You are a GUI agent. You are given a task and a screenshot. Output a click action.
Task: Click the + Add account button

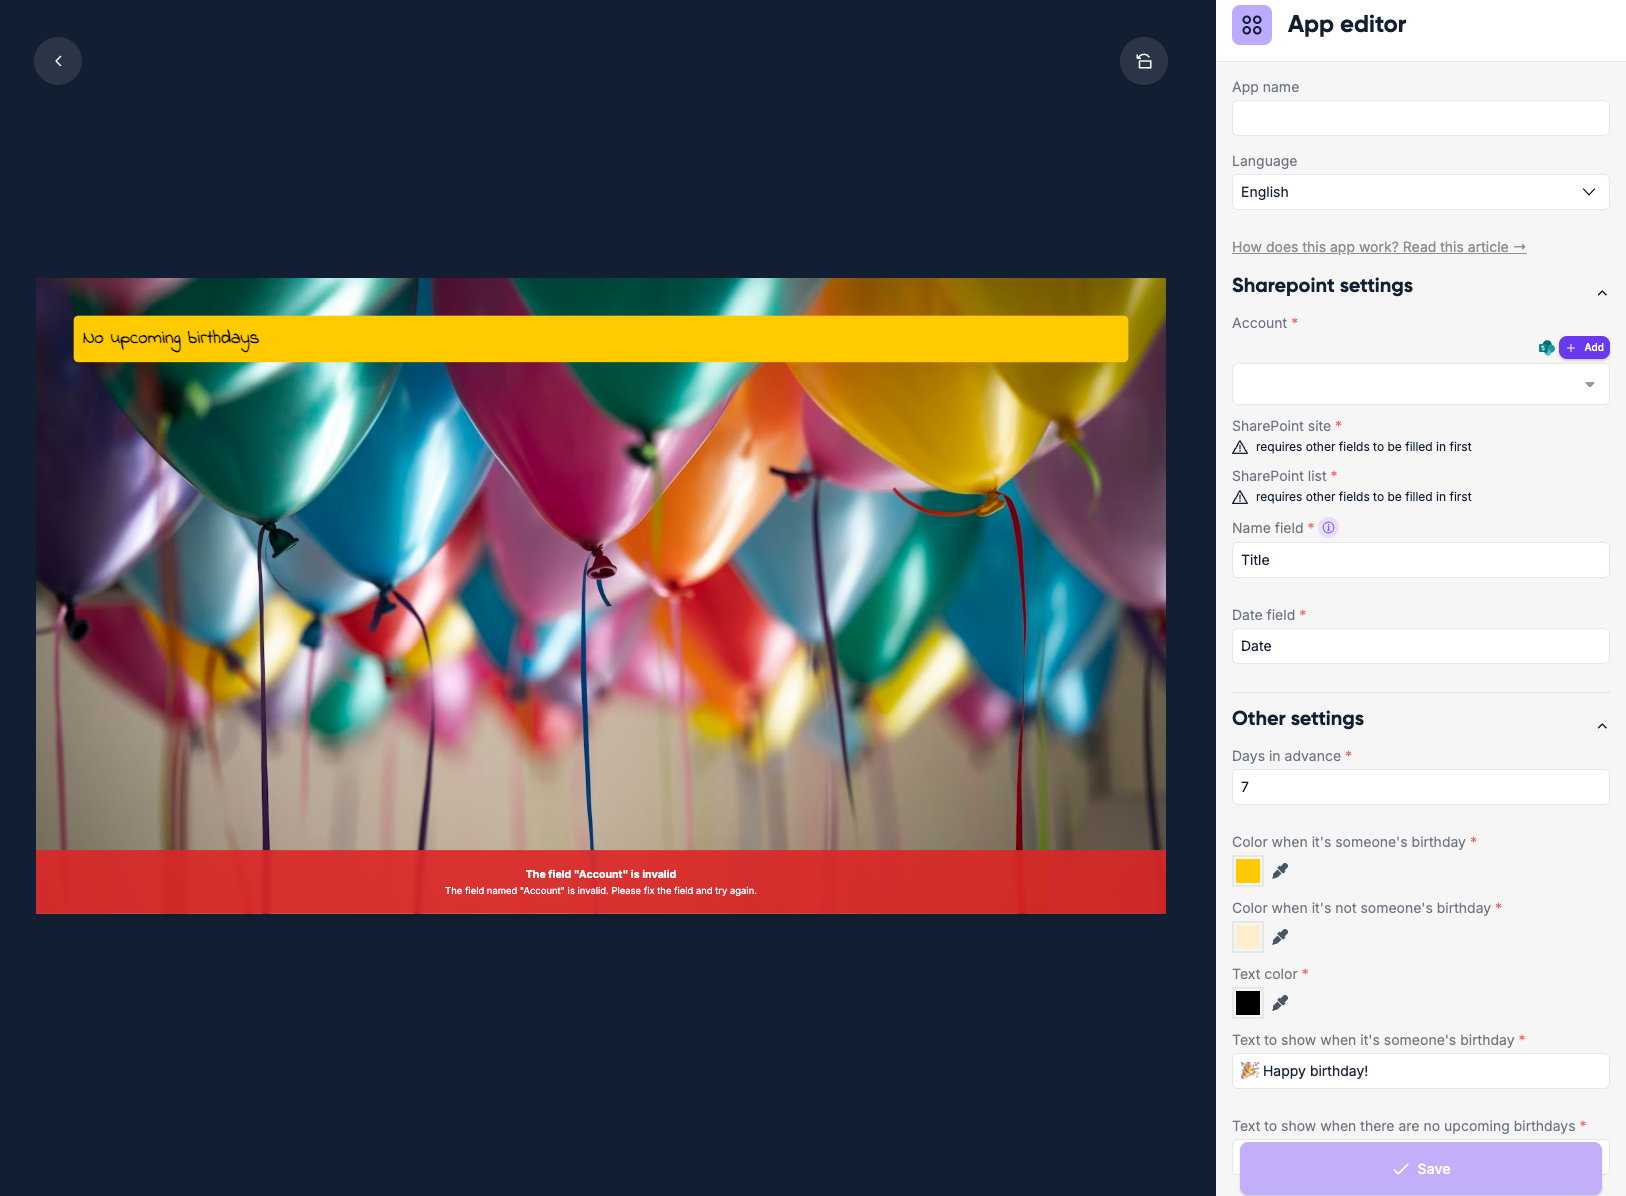pos(1585,347)
